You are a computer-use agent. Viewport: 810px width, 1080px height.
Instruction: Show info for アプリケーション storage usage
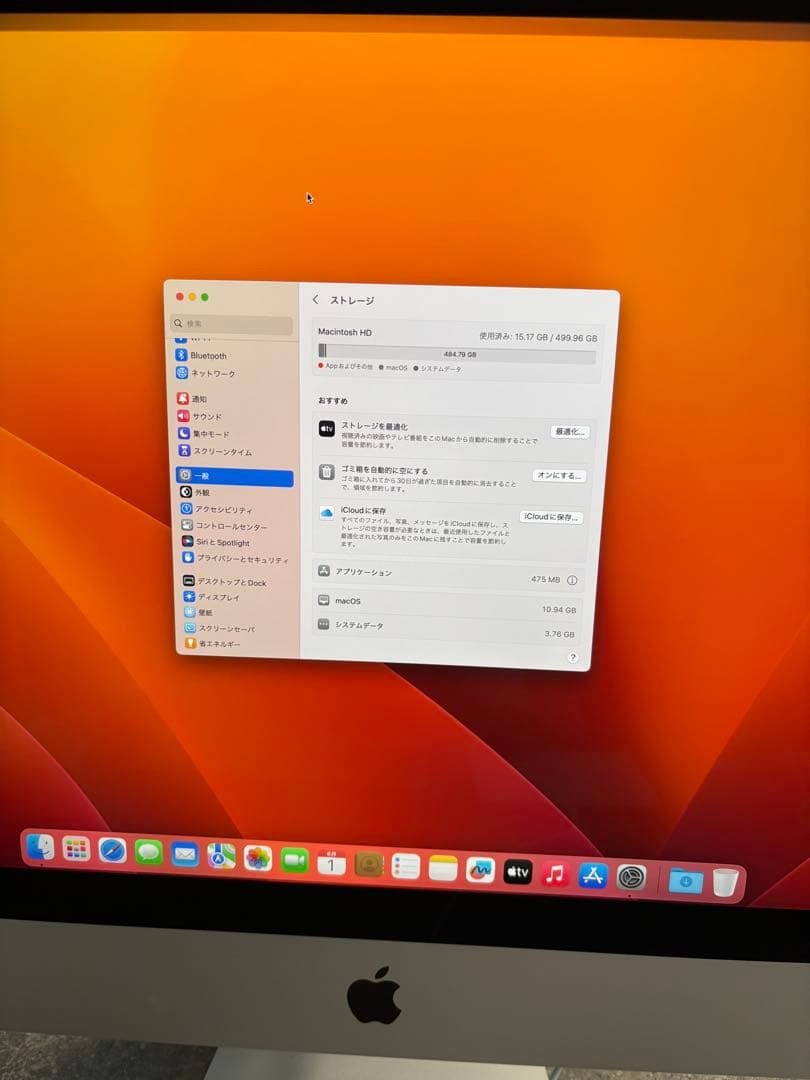[x=571, y=580]
